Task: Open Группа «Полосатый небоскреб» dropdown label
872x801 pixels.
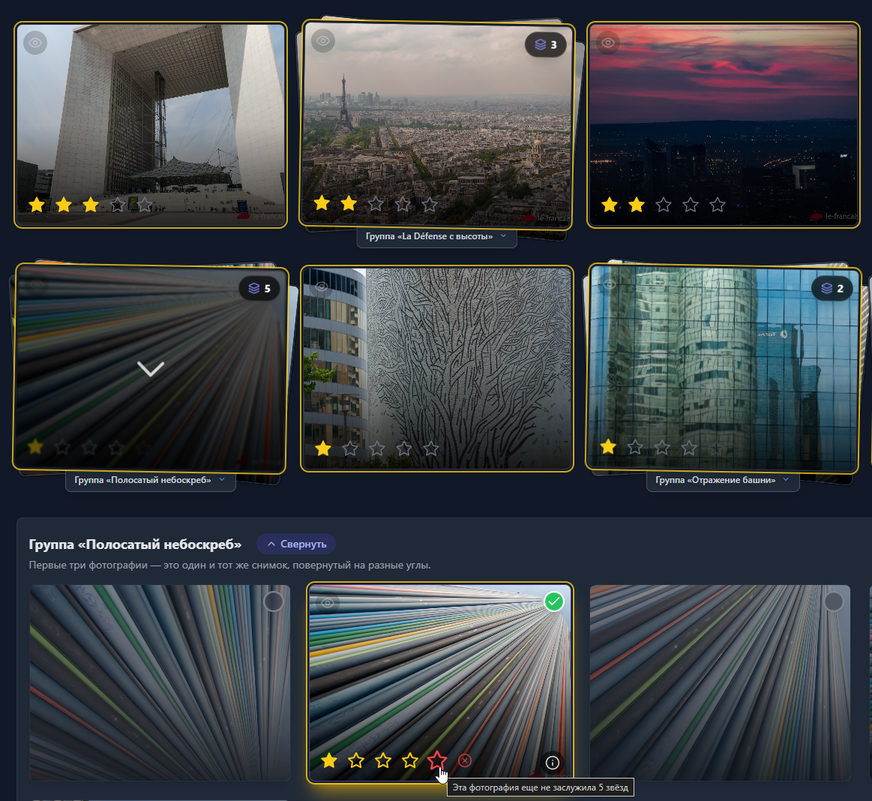Action: point(150,481)
